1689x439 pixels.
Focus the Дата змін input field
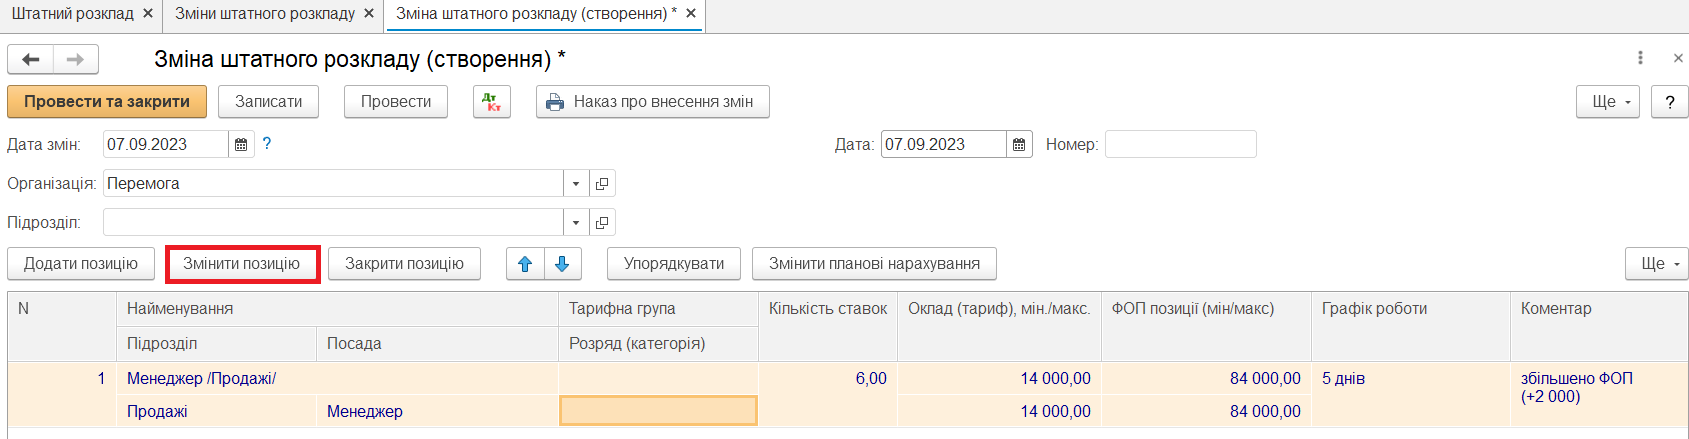166,145
